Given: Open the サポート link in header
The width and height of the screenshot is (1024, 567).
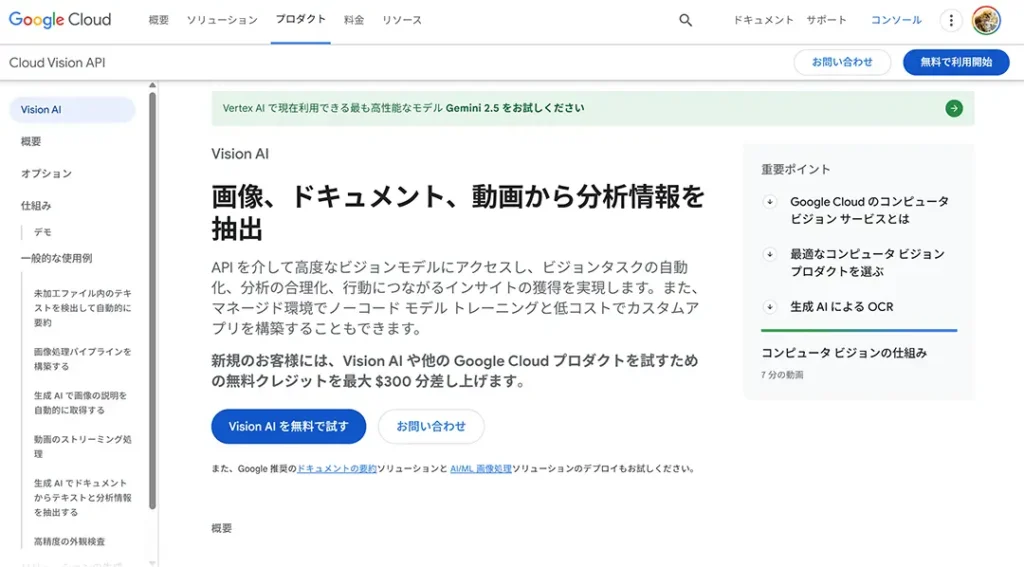Looking at the screenshot, I should pyautogui.click(x=826, y=20).
